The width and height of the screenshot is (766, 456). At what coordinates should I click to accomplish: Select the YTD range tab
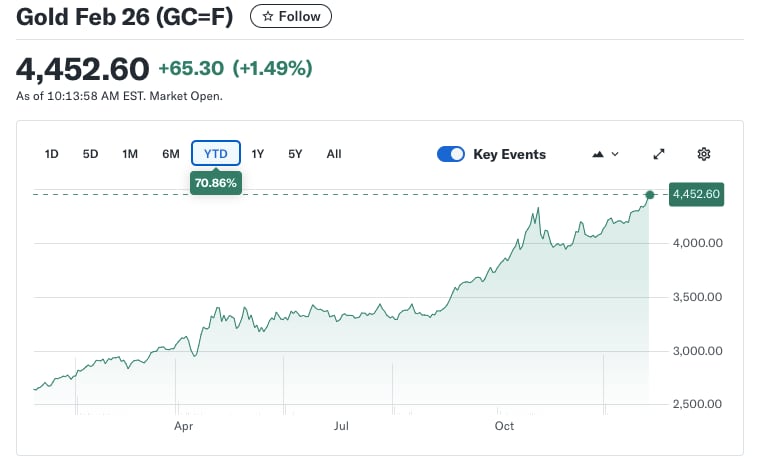(x=215, y=154)
